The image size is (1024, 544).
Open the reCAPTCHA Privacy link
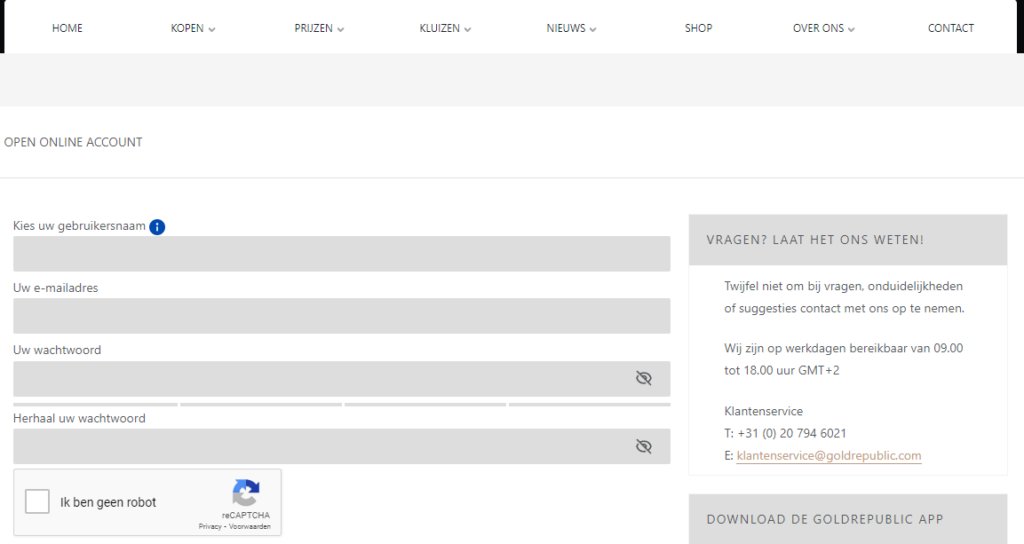(209, 526)
